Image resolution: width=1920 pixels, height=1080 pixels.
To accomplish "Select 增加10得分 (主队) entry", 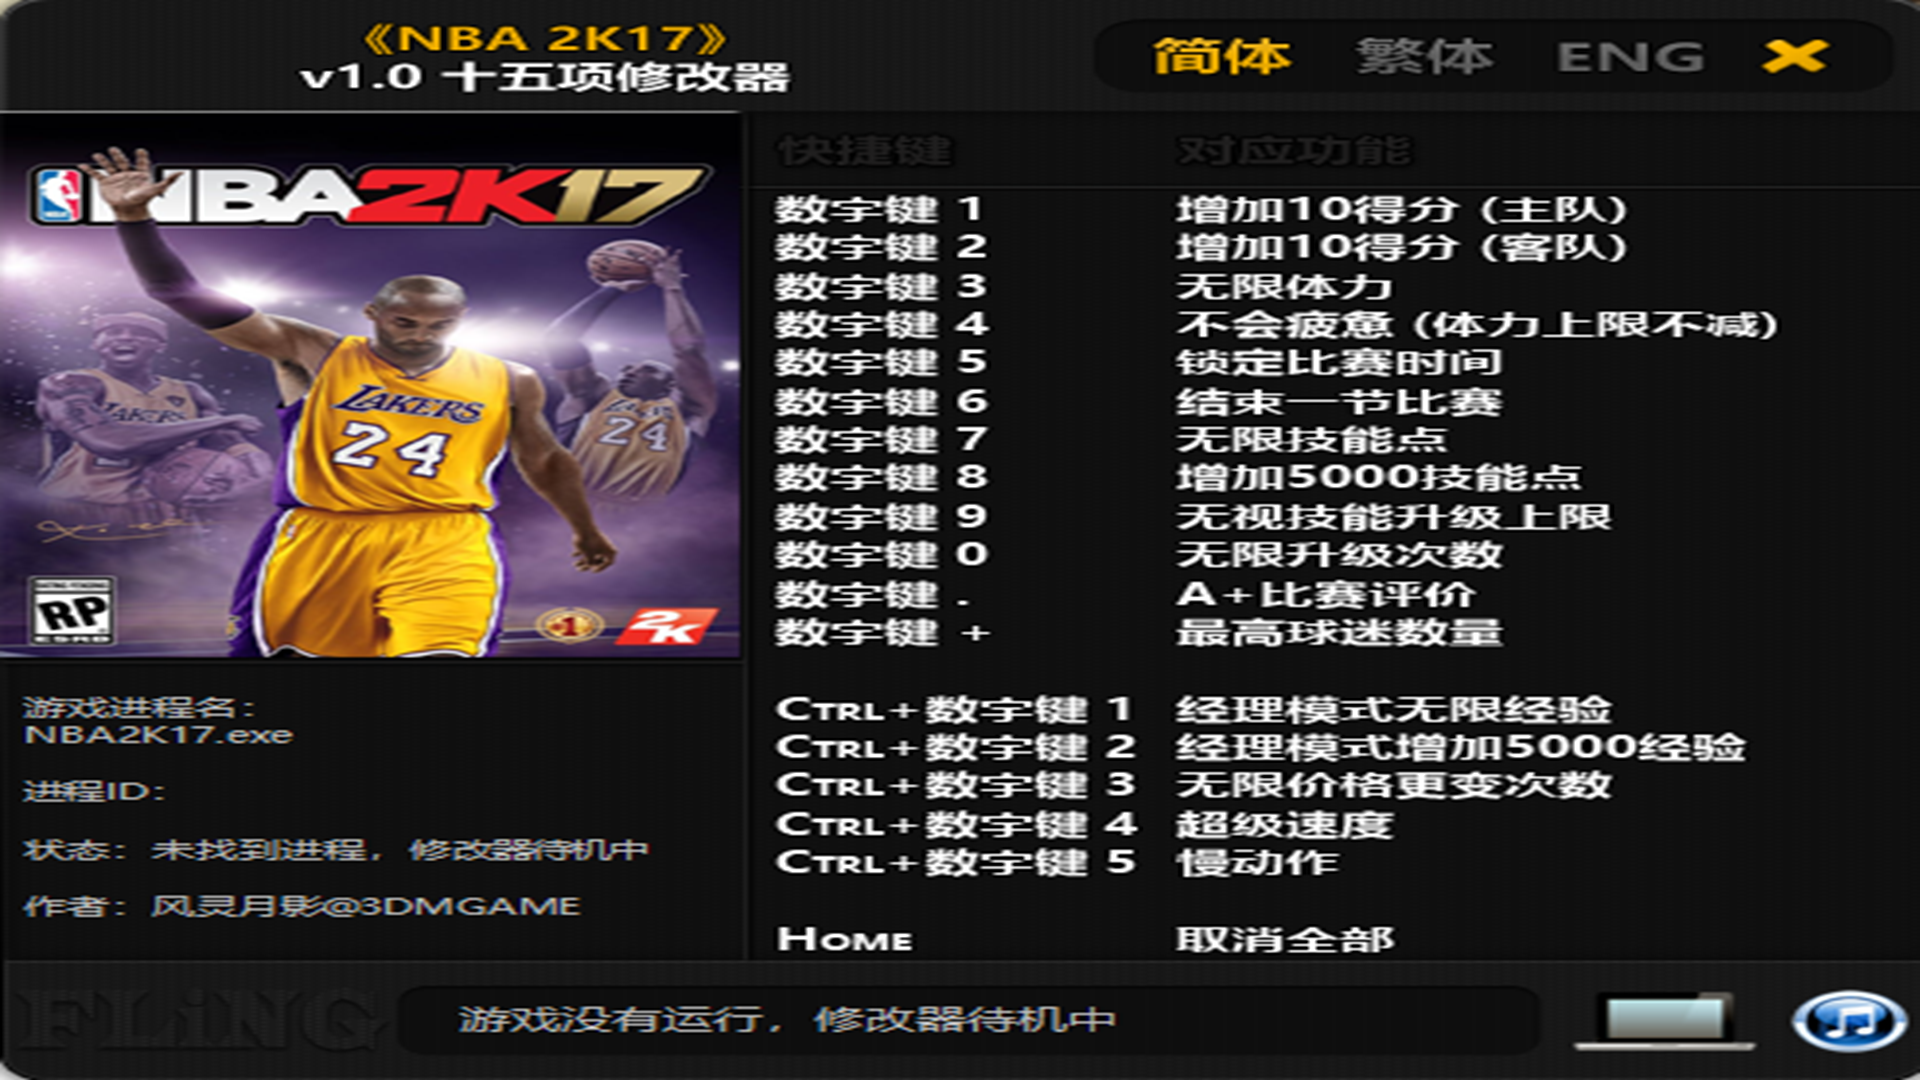I will (1402, 210).
